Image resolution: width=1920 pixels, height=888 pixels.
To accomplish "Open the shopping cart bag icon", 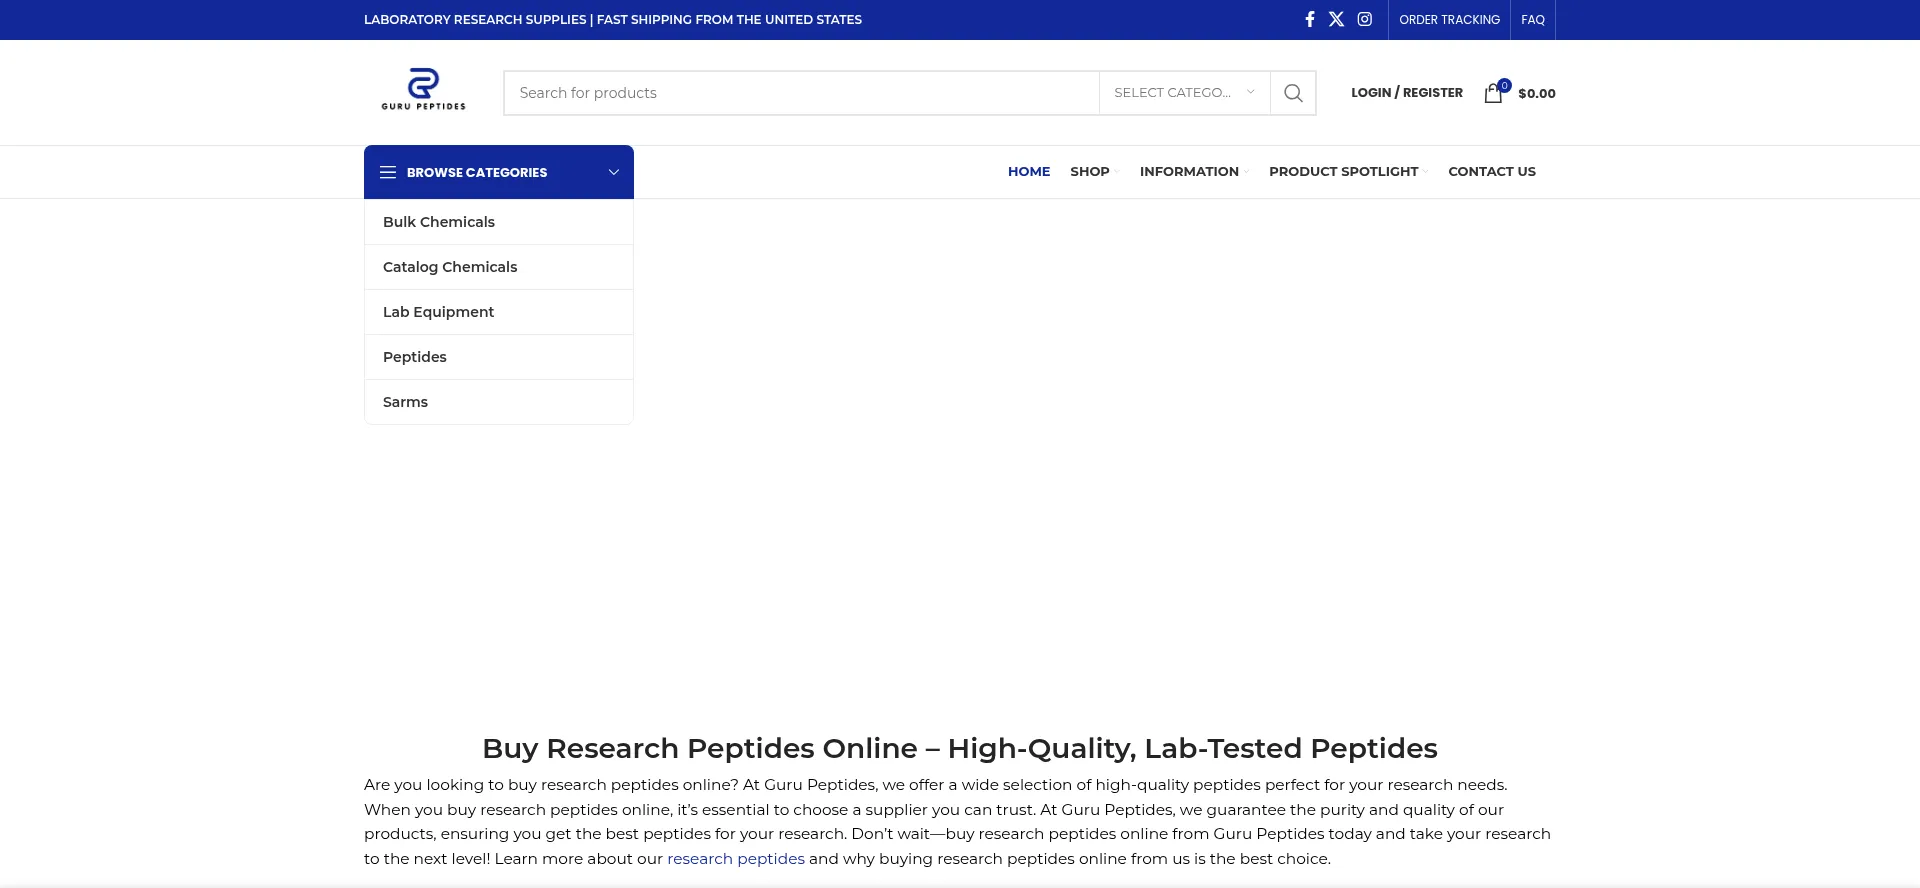I will (1495, 92).
